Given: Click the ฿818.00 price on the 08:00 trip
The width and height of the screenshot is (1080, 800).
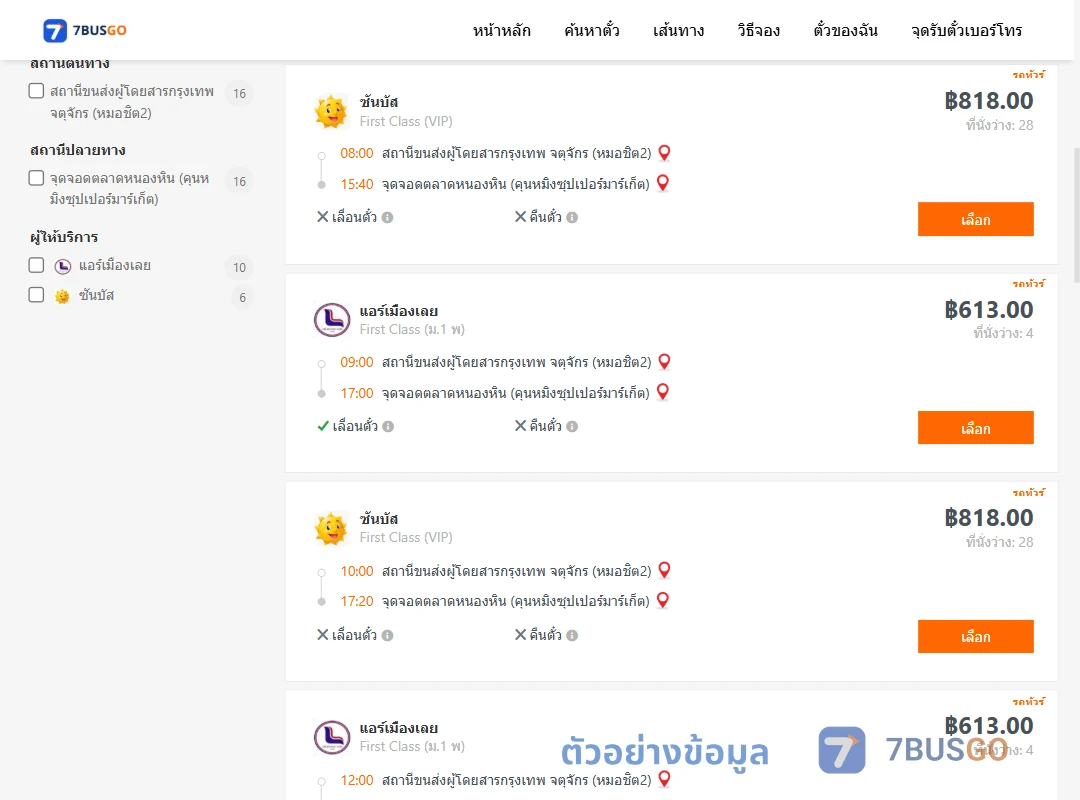Looking at the screenshot, I should click(988, 101).
